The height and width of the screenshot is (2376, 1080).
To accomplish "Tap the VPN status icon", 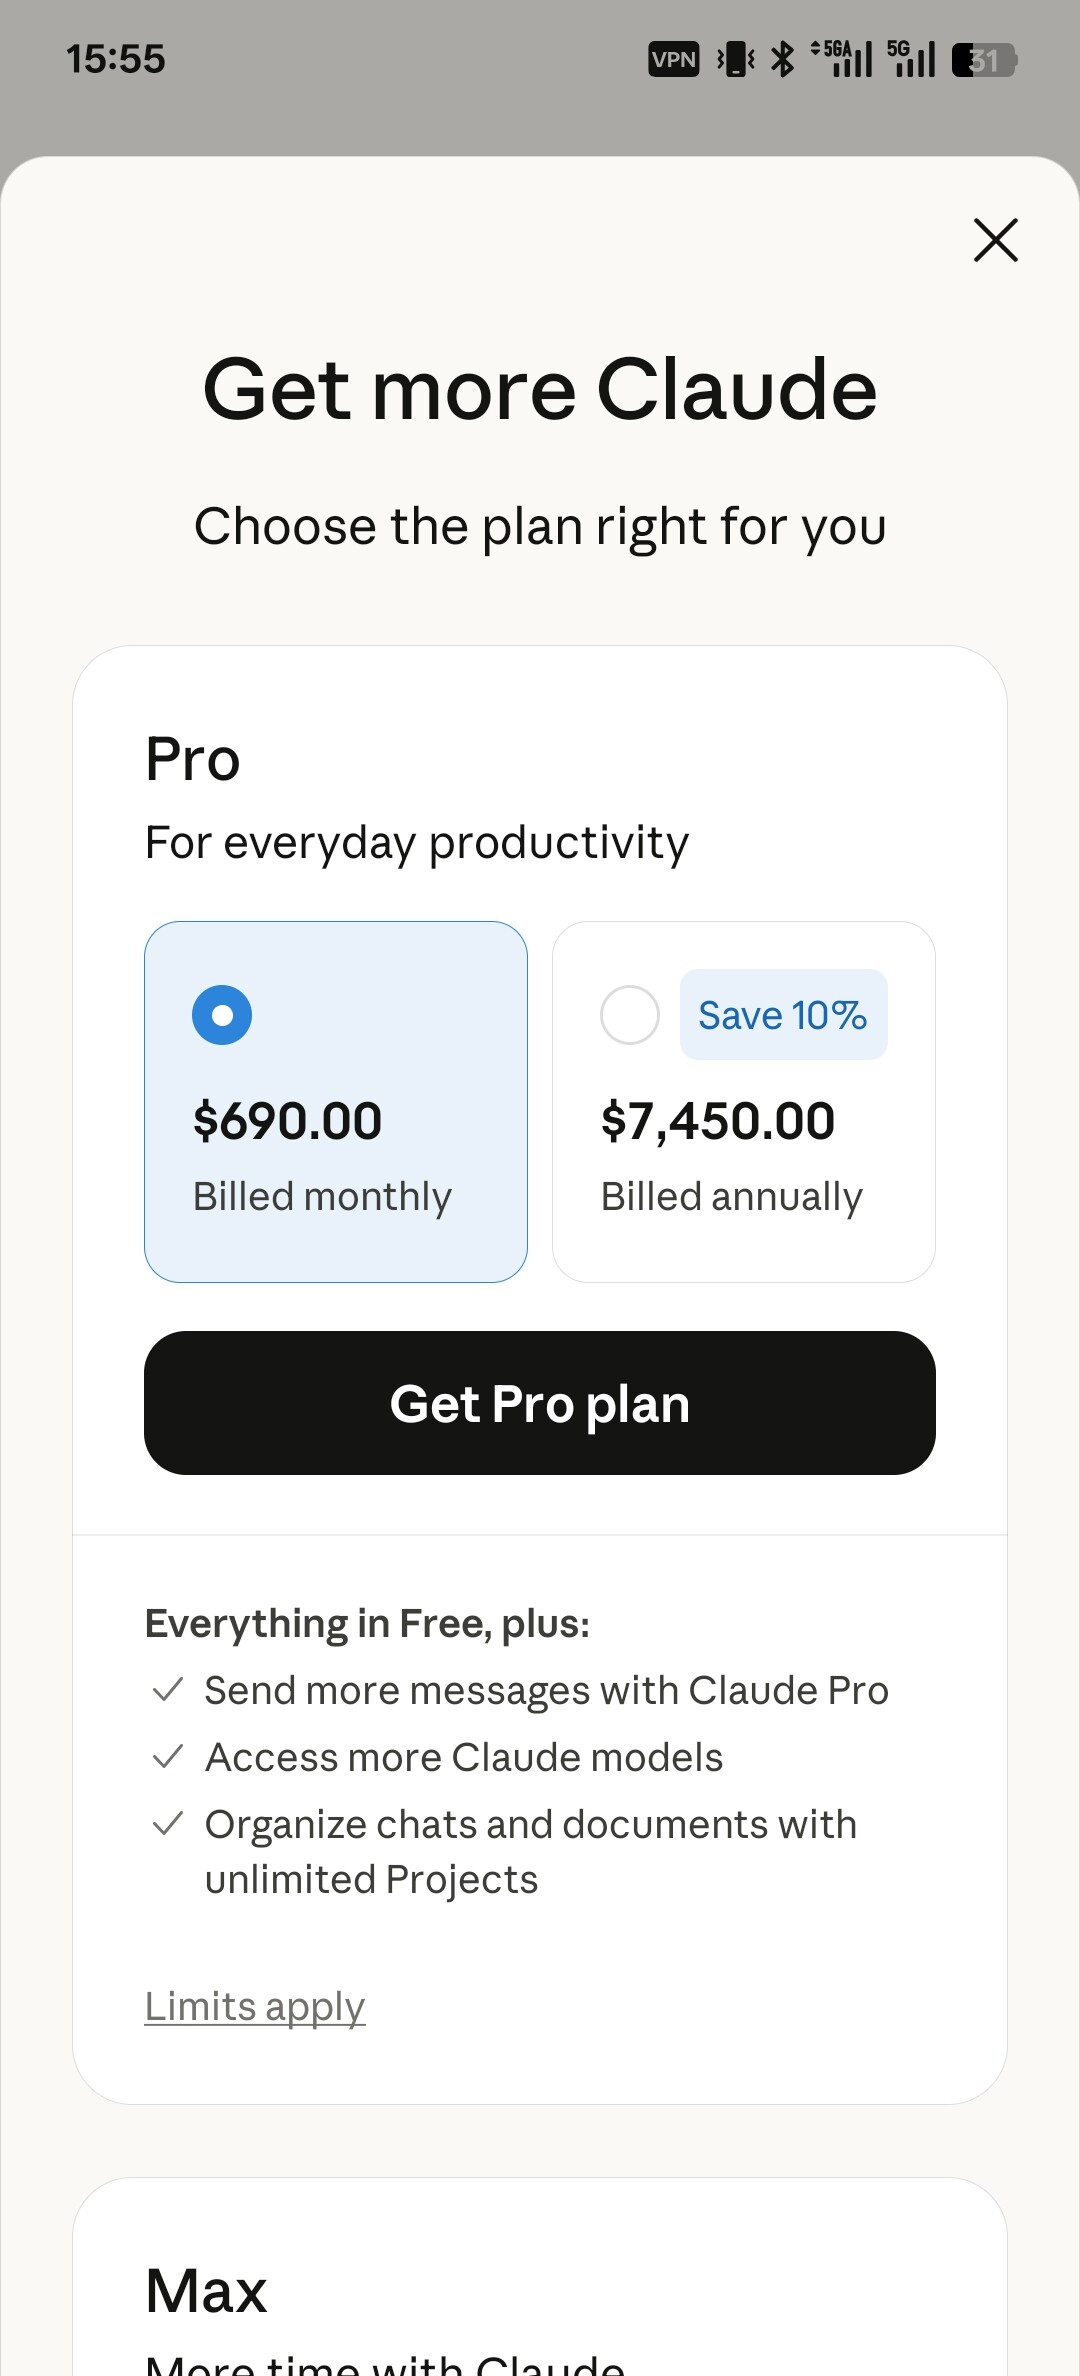I will point(673,60).
